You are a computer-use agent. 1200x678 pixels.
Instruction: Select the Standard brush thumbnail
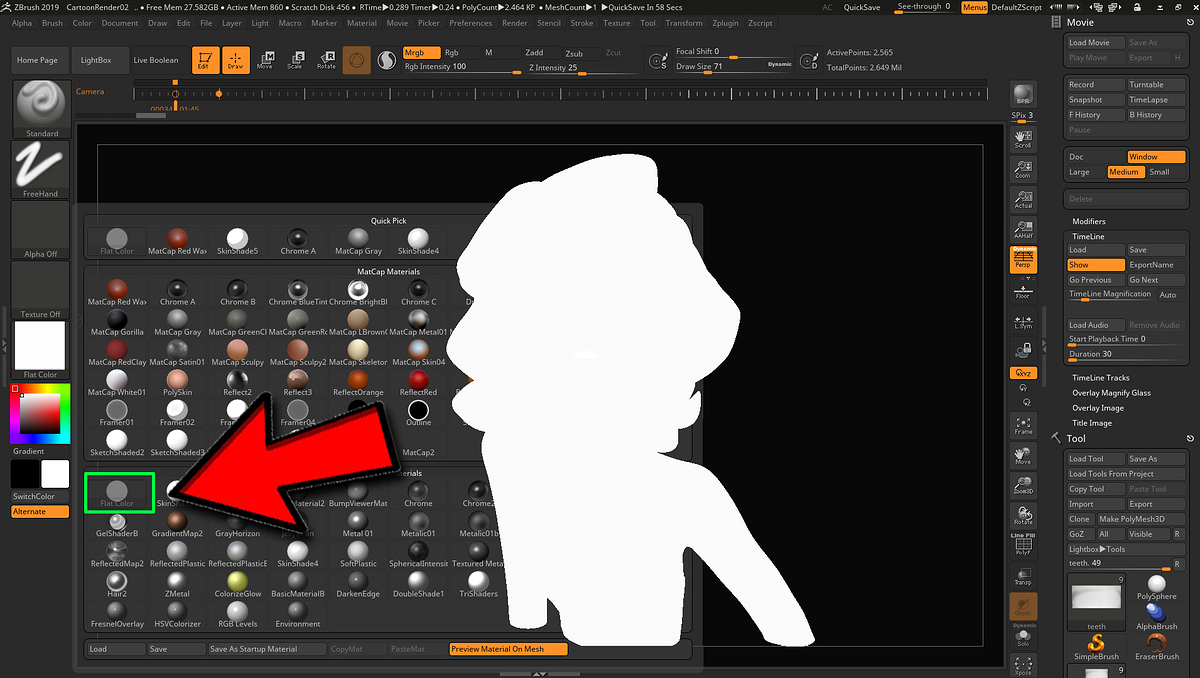[x=41, y=104]
